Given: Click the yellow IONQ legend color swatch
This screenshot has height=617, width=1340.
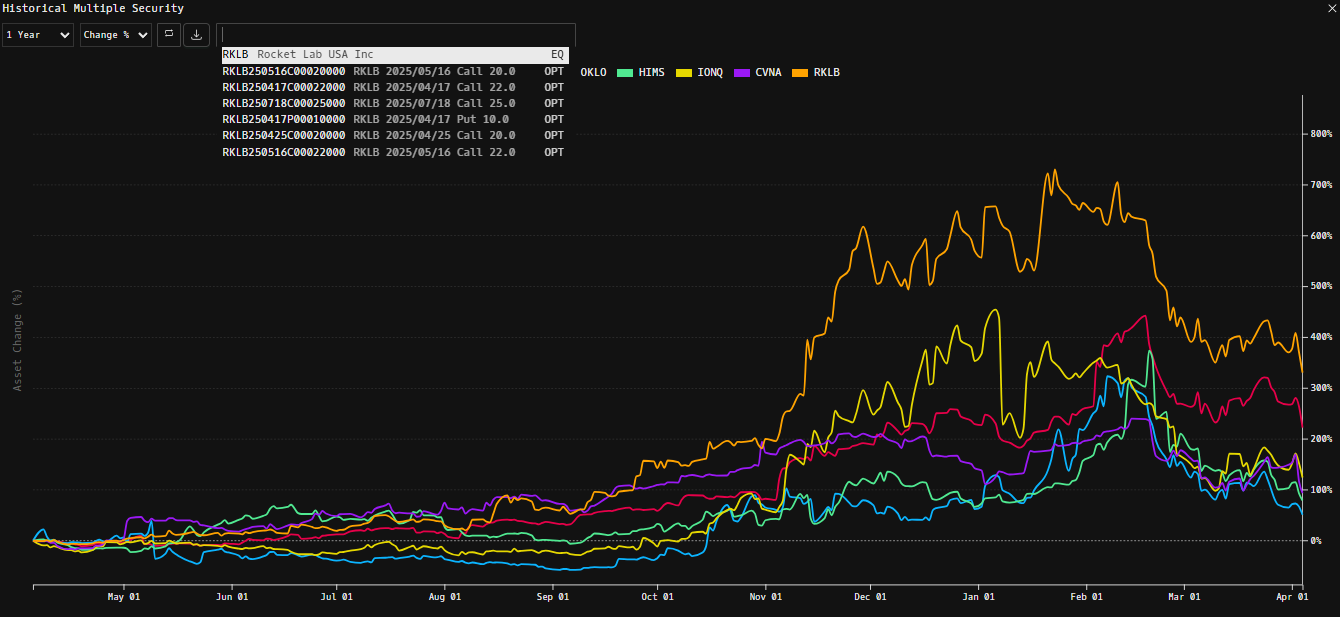Looking at the screenshot, I should (x=684, y=73).
